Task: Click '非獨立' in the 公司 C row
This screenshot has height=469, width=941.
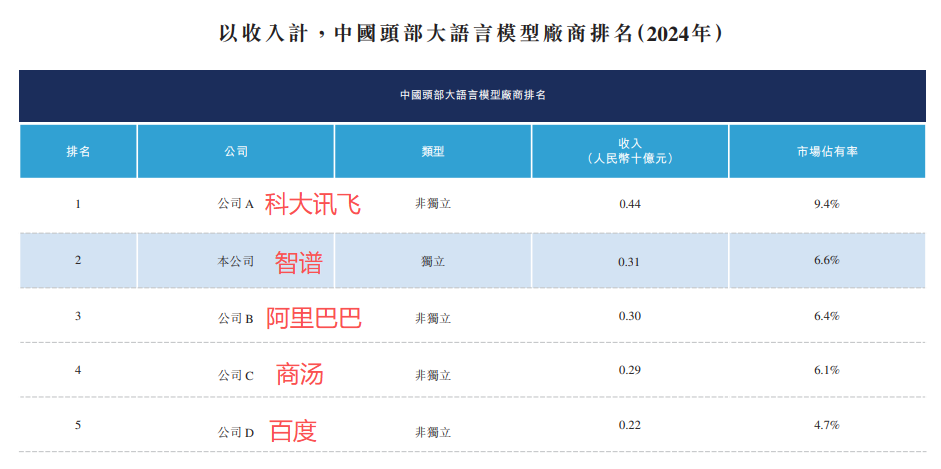Action: coord(433,375)
